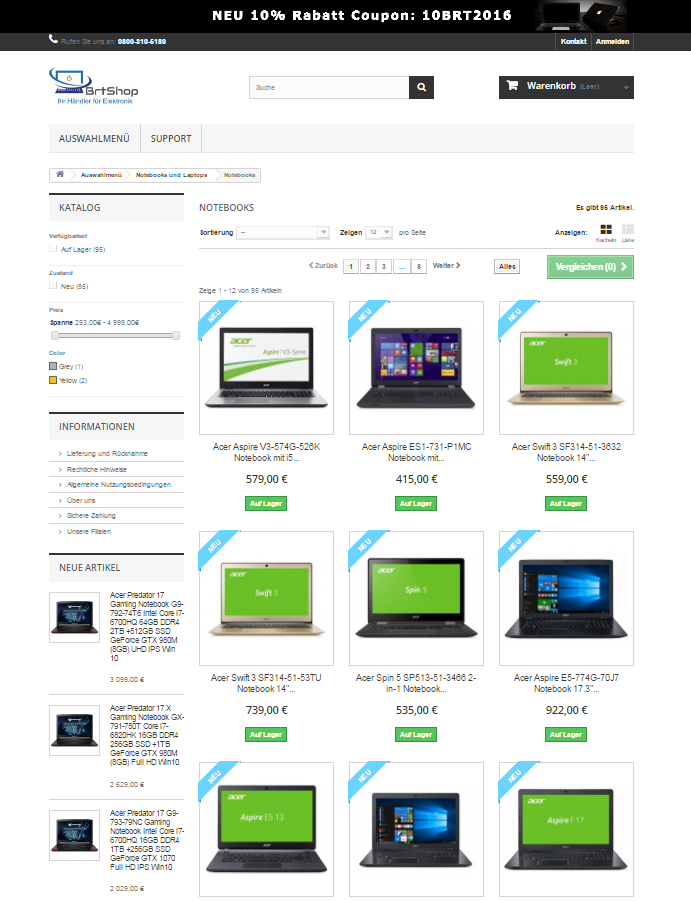Go to page 8 of results
The width and height of the screenshot is (691, 901).
click(x=419, y=267)
